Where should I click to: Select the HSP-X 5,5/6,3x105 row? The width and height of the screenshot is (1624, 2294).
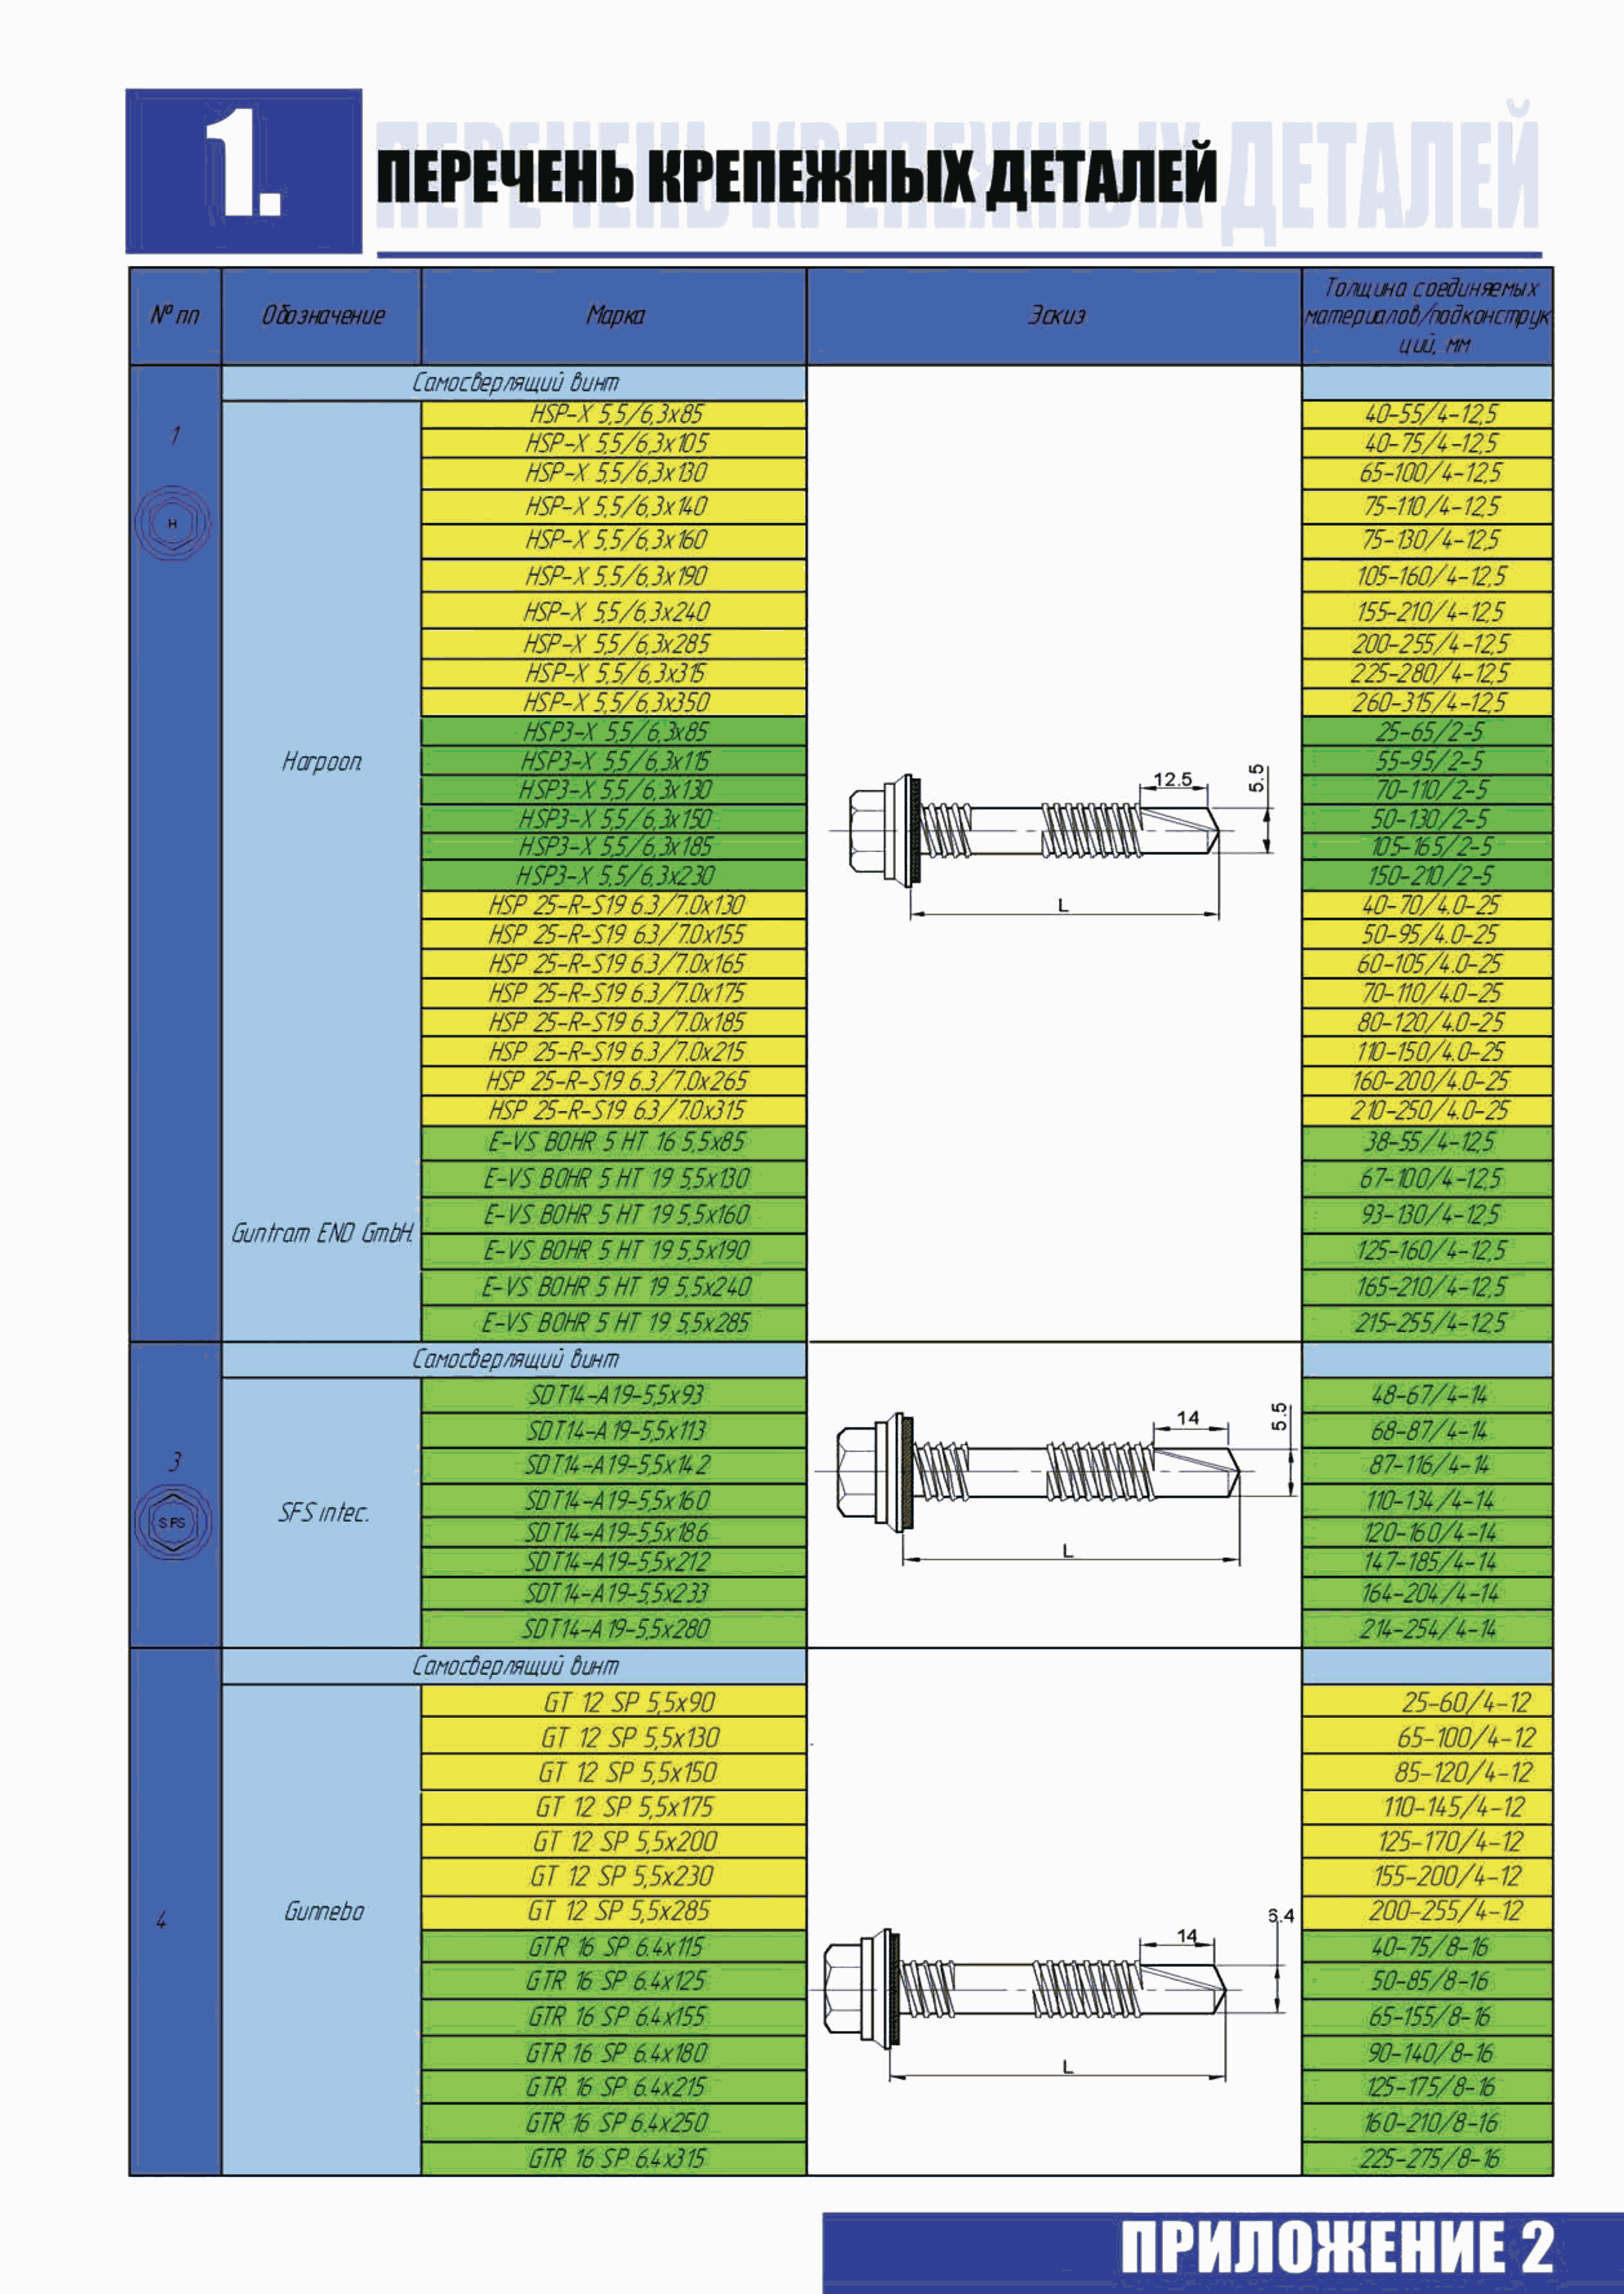coord(614,444)
